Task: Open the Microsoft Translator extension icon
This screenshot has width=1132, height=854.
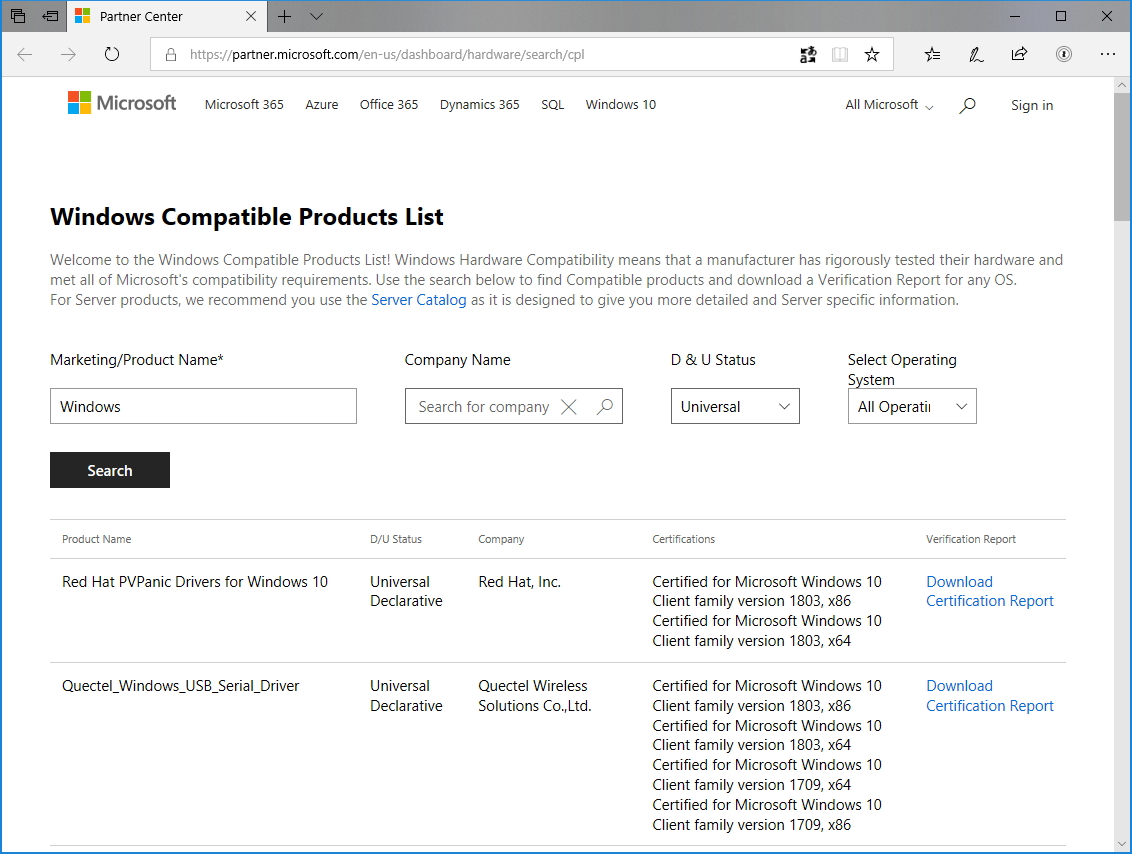Action: (x=808, y=54)
